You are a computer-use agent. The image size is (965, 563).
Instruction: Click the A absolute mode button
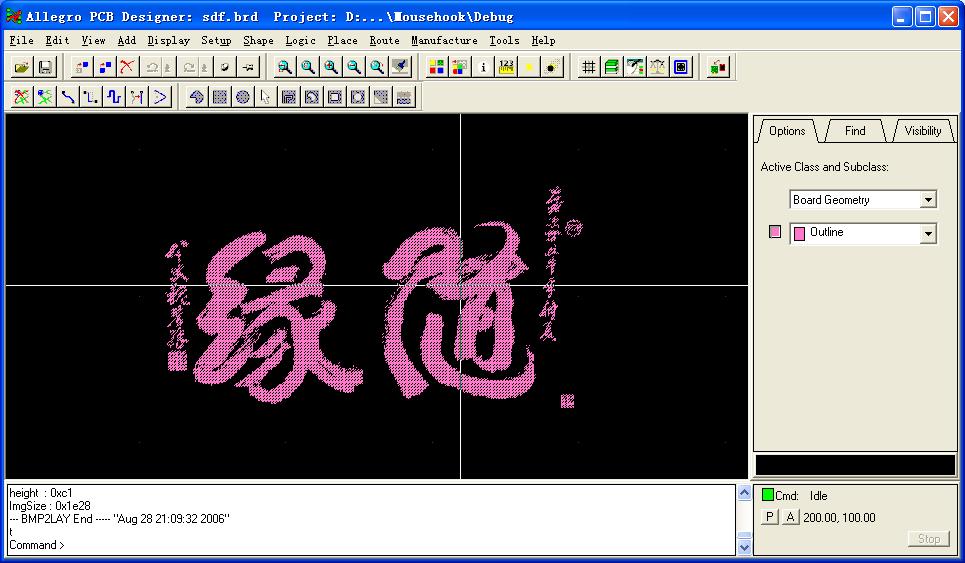coord(790,517)
